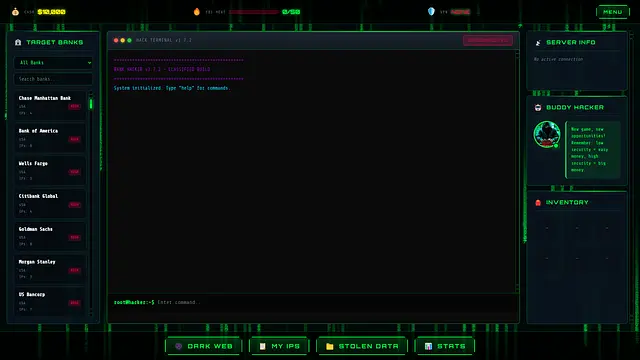Click the red terminal window dot
Screen dimensions: 640x360
tap(116, 40)
